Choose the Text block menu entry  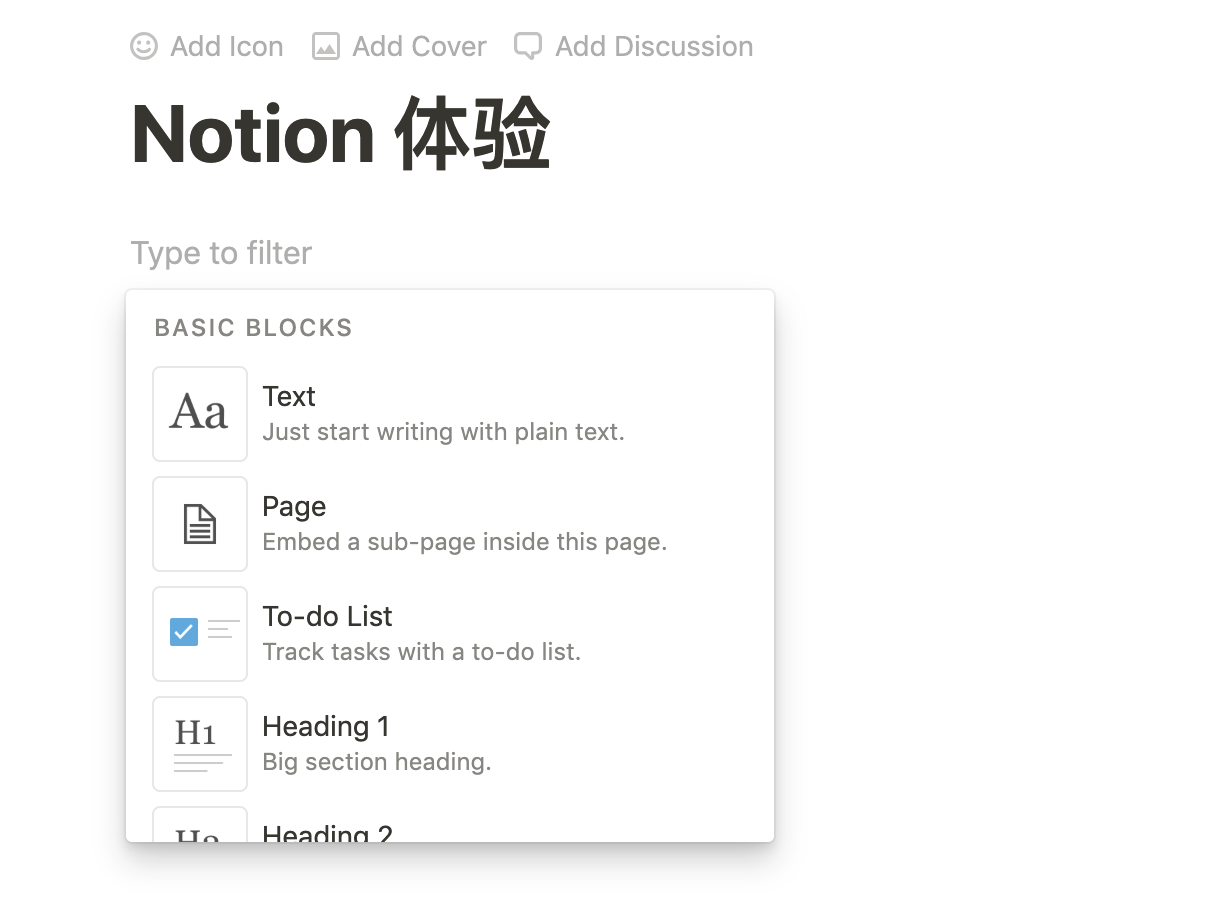450,414
